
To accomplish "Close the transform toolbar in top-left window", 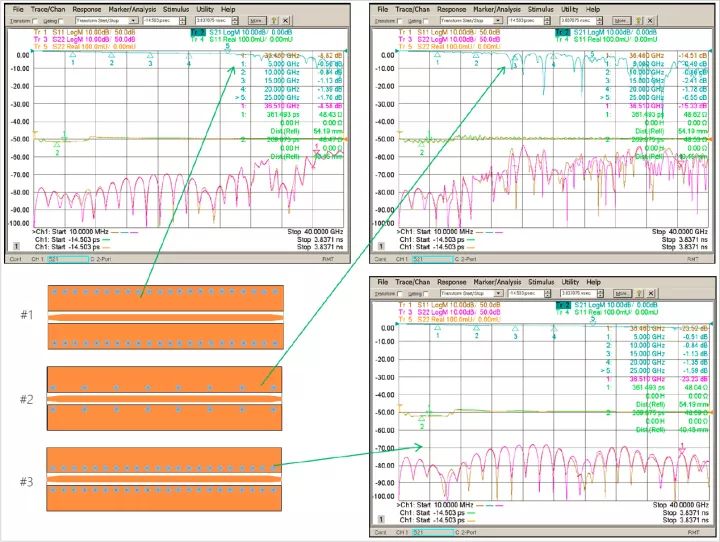I will point(286,19).
